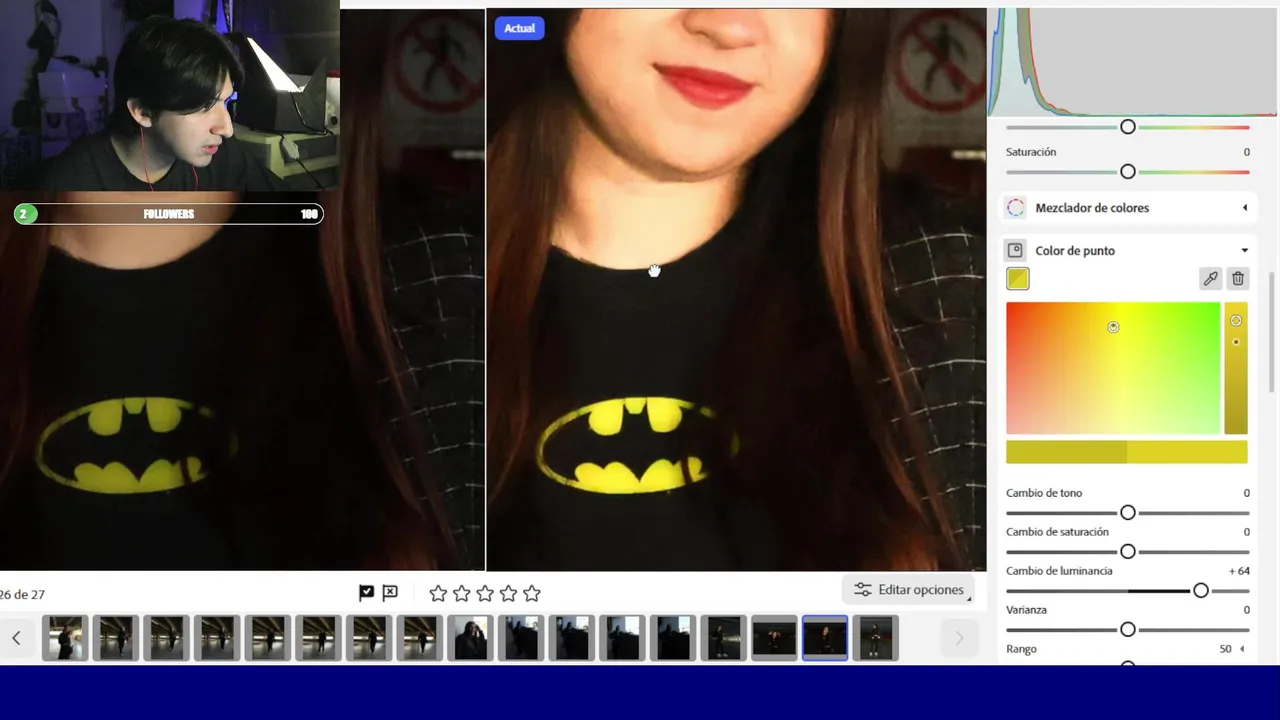
Task: Click the circular sample handle in color field
Action: point(1113,327)
